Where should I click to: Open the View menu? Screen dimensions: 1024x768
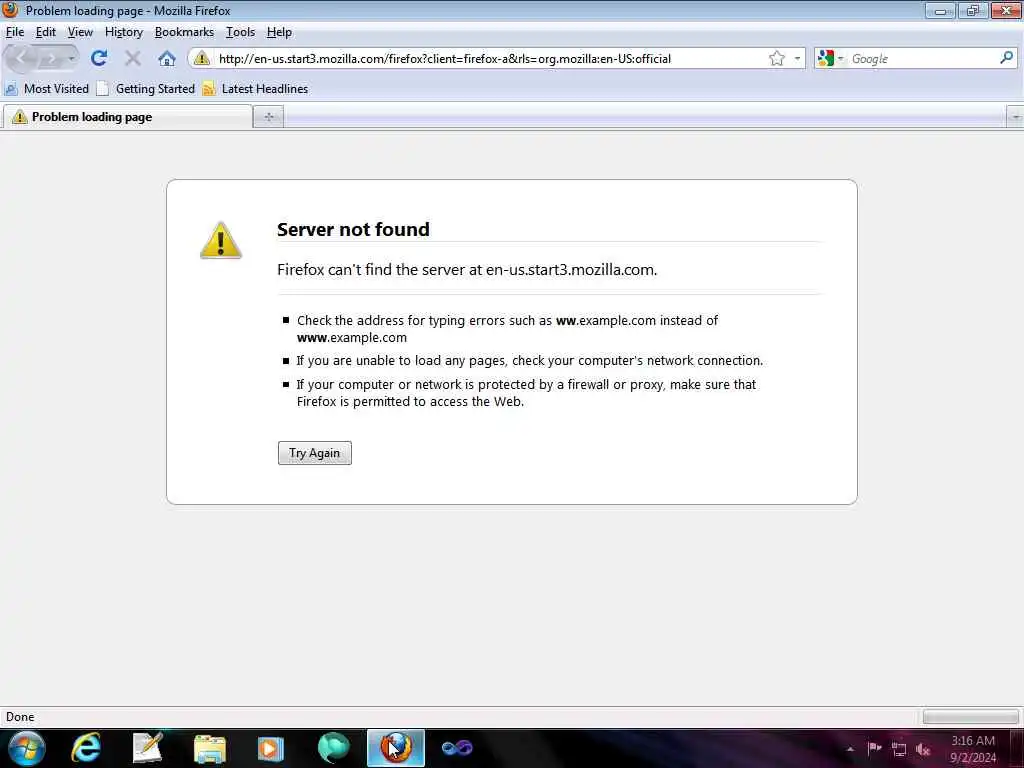click(x=80, y=32)
